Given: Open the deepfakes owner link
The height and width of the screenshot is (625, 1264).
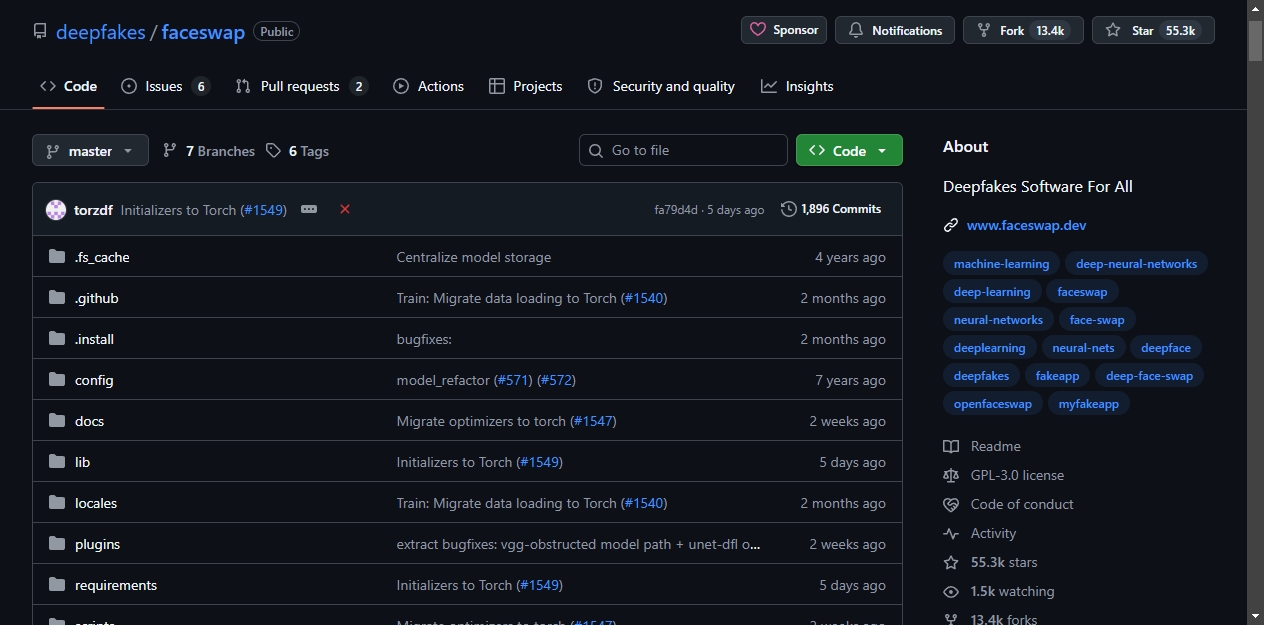Looking at the screenshot, I should point(100,32).
